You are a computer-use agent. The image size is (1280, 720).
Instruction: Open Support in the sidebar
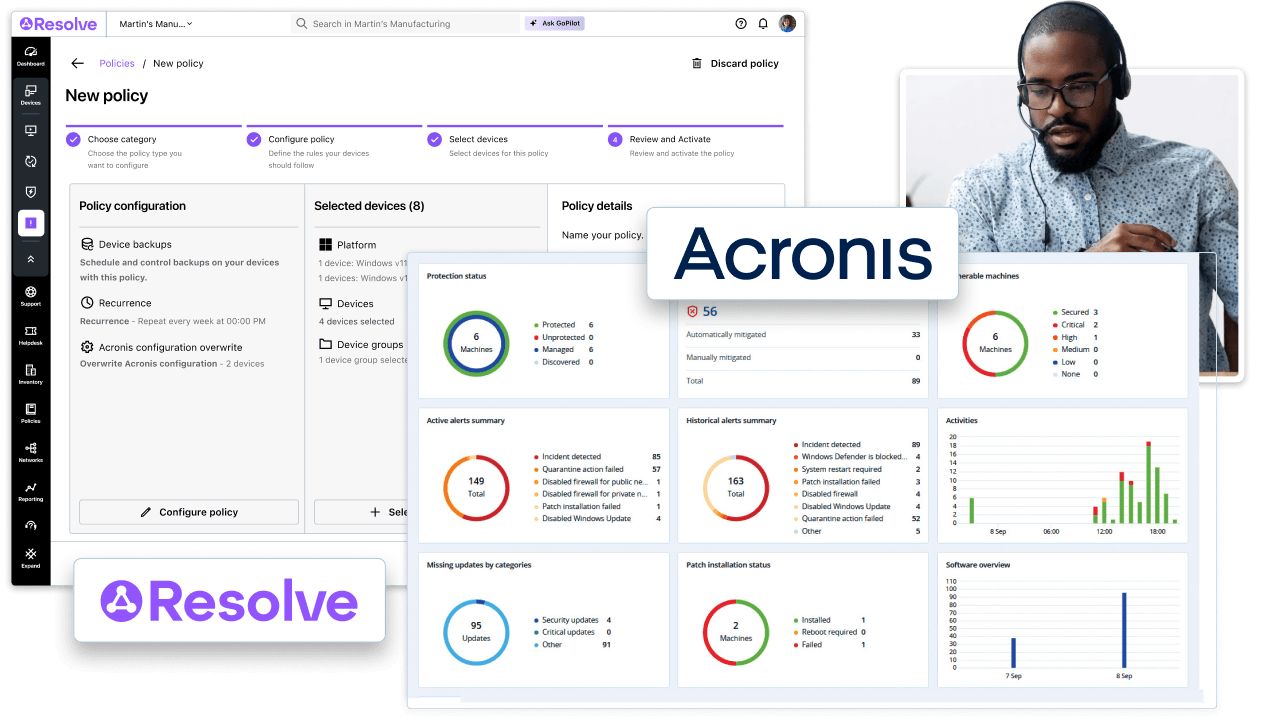[30, 296]
